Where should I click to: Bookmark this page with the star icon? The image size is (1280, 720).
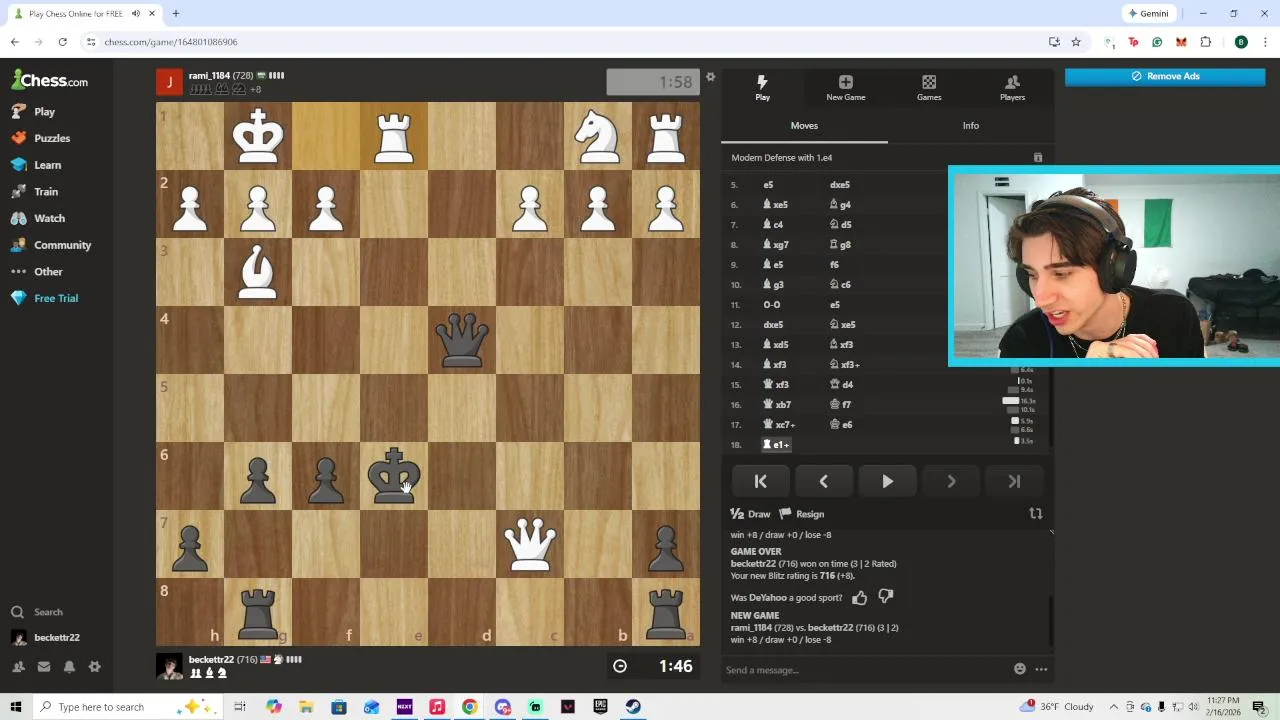point(1076,42)
